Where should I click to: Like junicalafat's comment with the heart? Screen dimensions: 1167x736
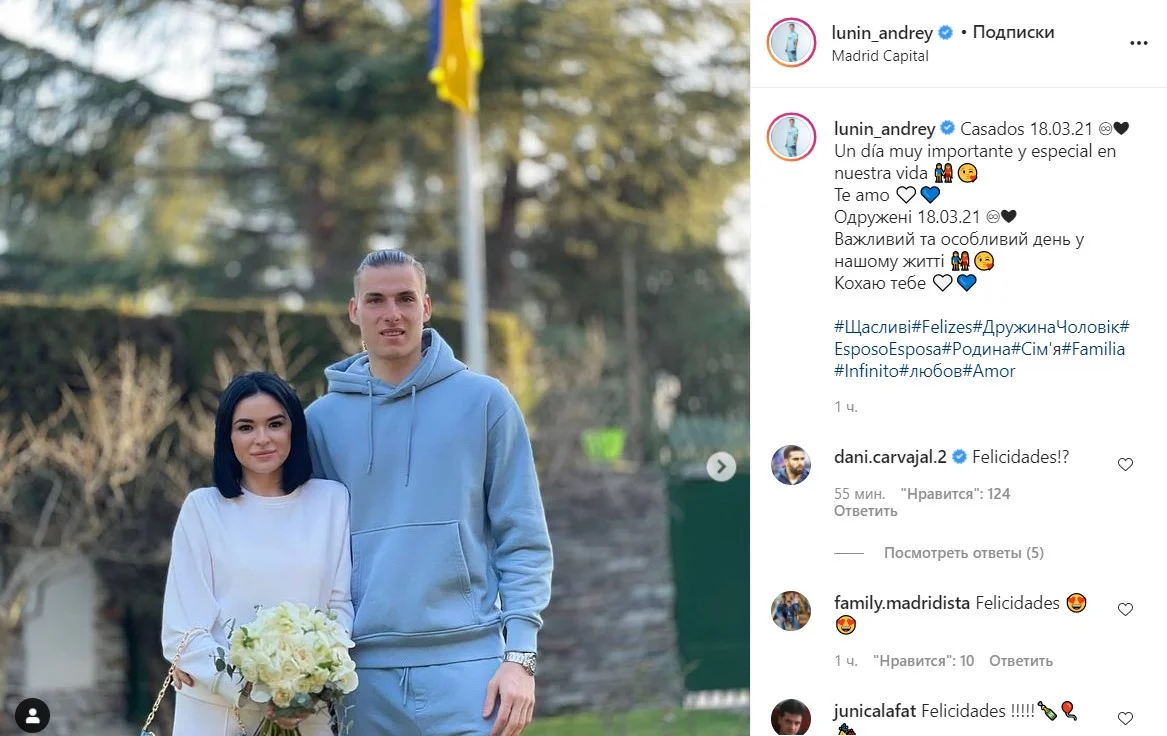(1125, 718)
